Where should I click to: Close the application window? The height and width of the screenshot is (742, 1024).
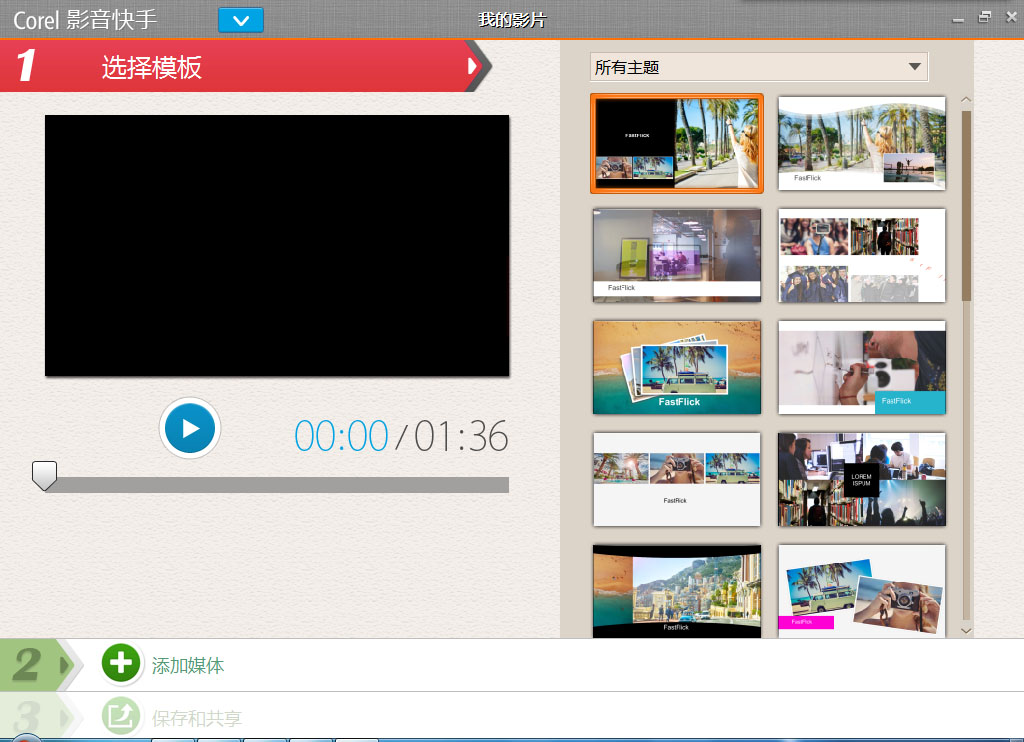(x=1012, y=17)
